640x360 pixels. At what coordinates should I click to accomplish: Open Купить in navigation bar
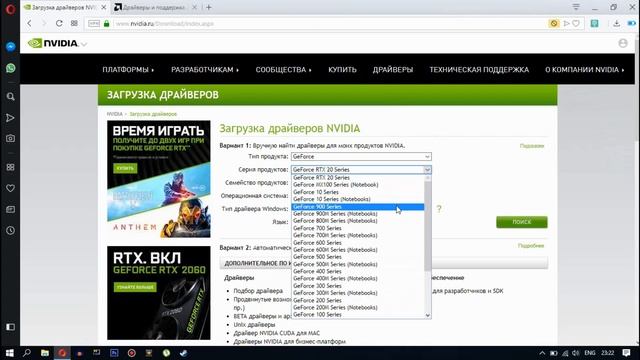(x=342, y=70)
